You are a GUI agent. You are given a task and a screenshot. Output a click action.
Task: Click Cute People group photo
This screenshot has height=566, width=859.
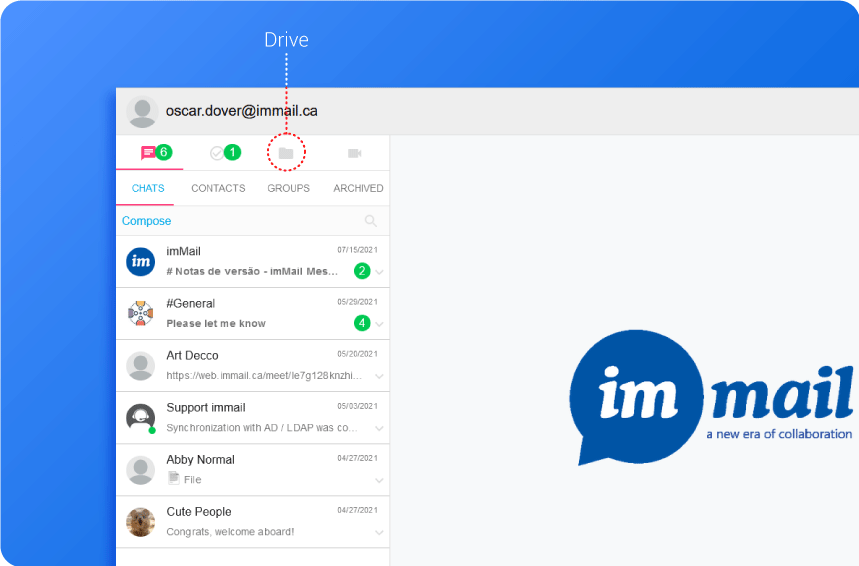[x=141, y=522]
